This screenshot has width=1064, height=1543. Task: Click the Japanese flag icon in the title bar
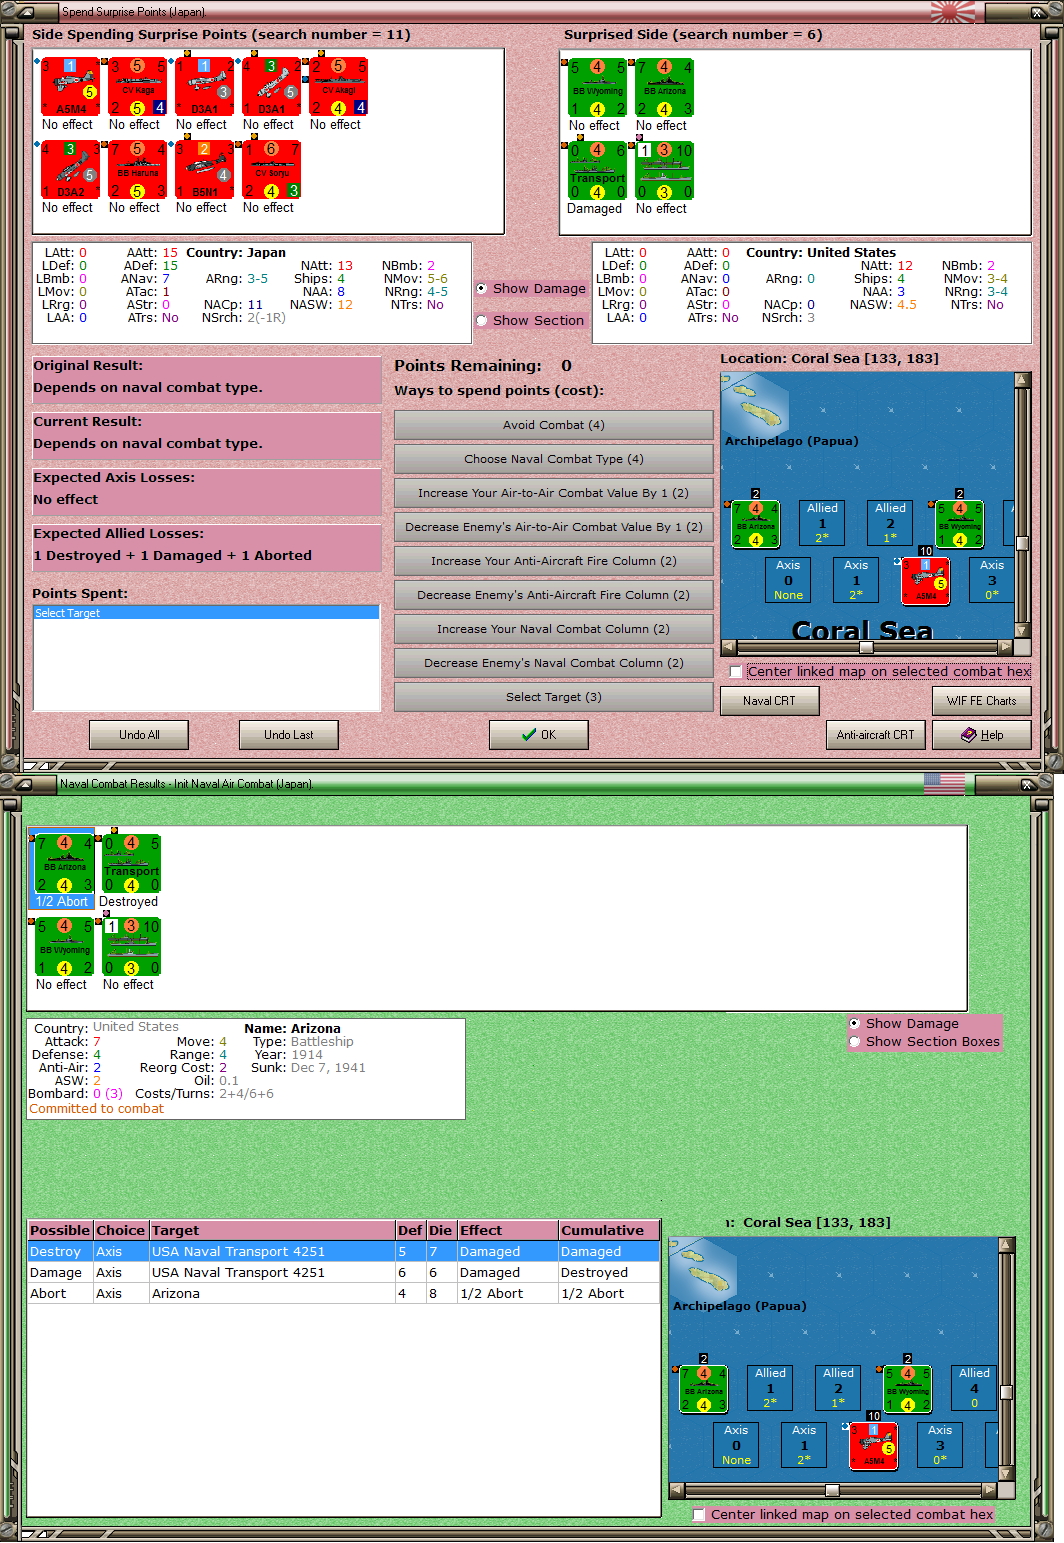[952, 12]
